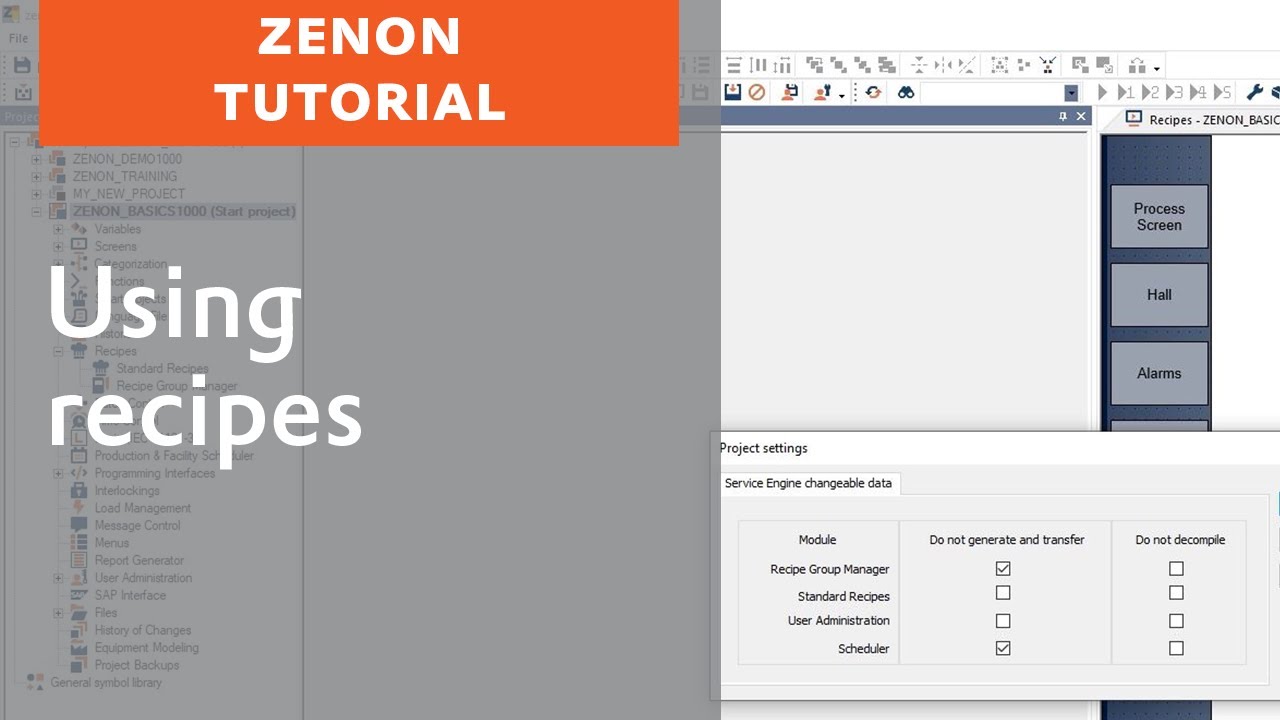
Task: Click the mirror horizontally icon
Action: point(943,66)
